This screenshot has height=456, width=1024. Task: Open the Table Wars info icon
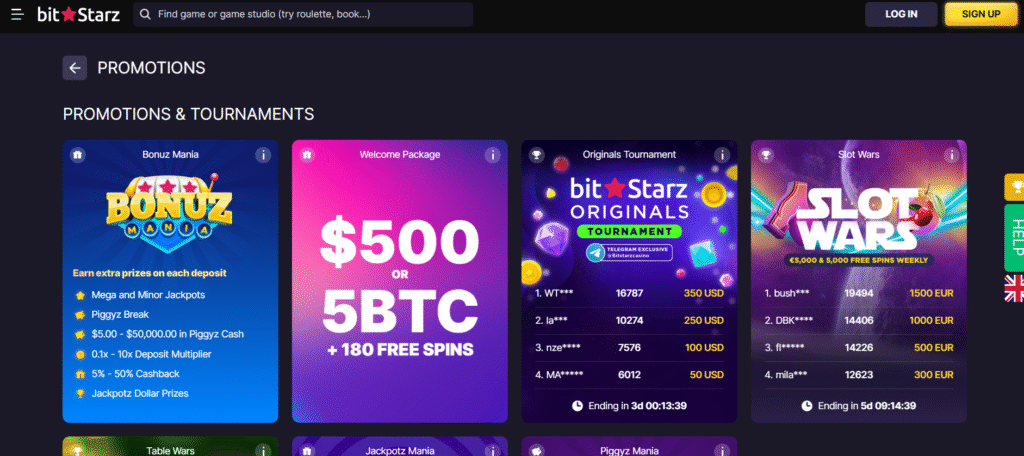(263, 450)
